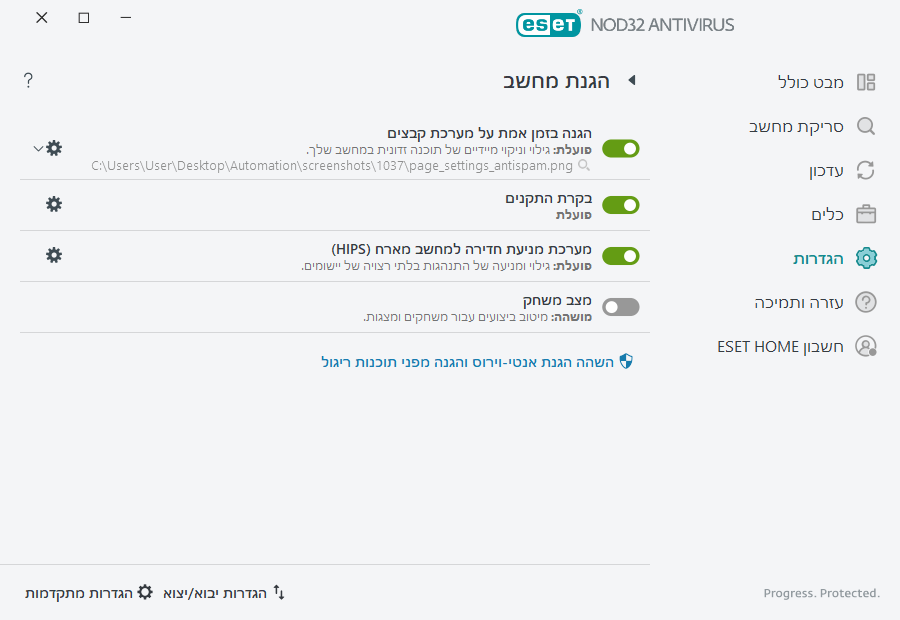Viewport: 900px width, 620px height.
Task: Enable מצב משחק (gamer mode)
Action: 620,307
